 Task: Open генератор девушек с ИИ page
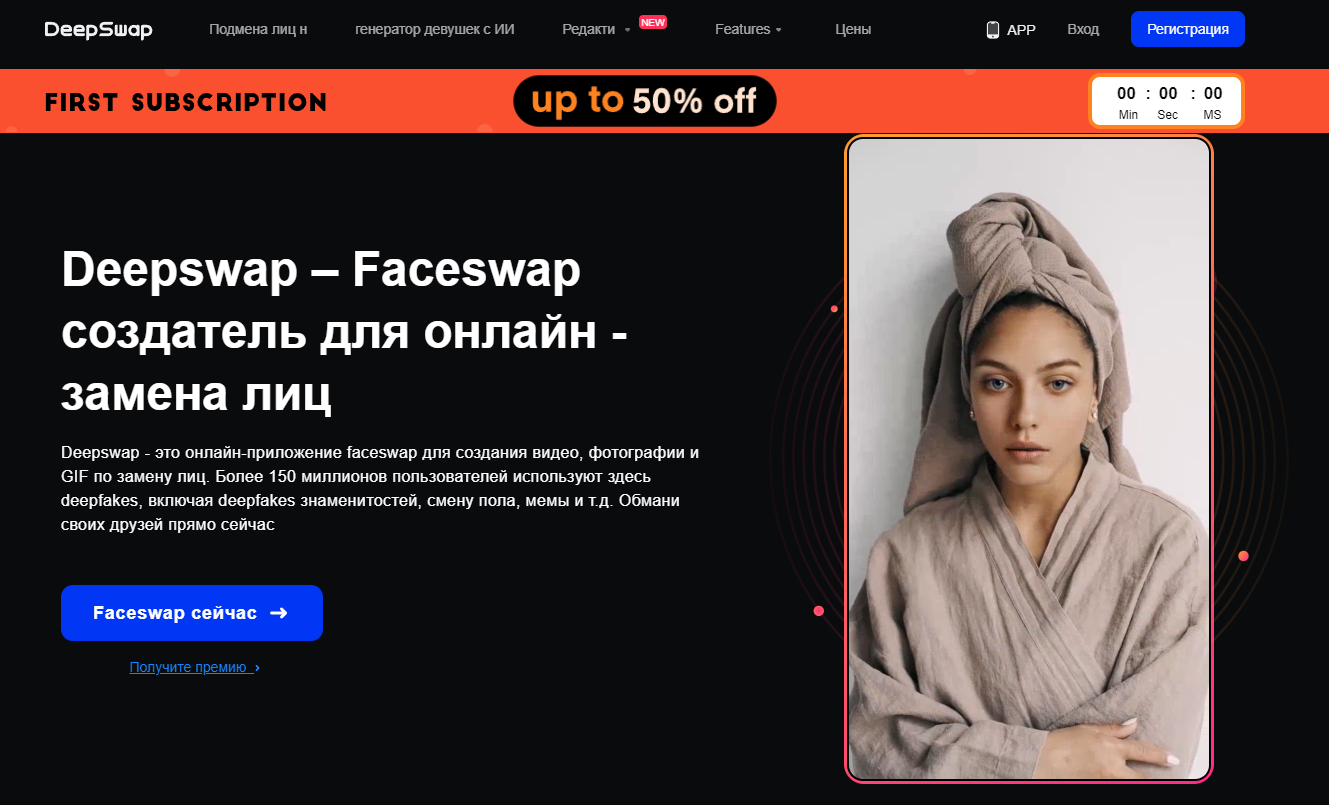435,30
